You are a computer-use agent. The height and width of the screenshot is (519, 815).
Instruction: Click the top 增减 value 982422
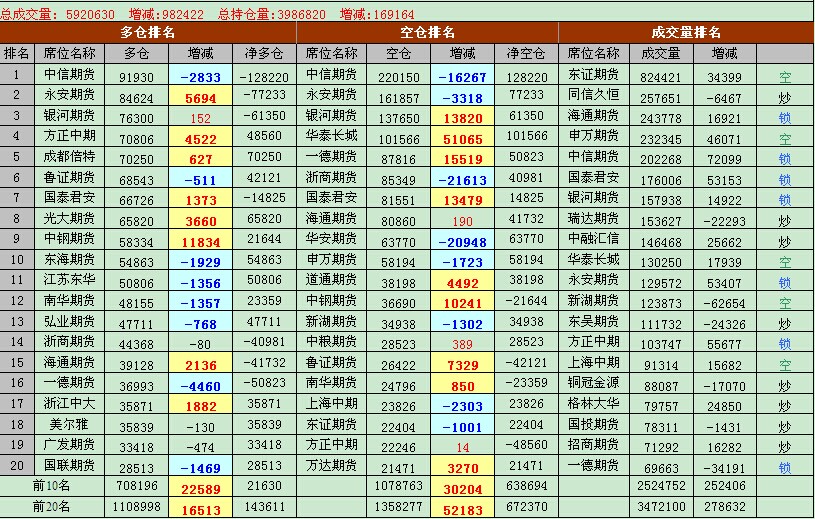point(183,14)
